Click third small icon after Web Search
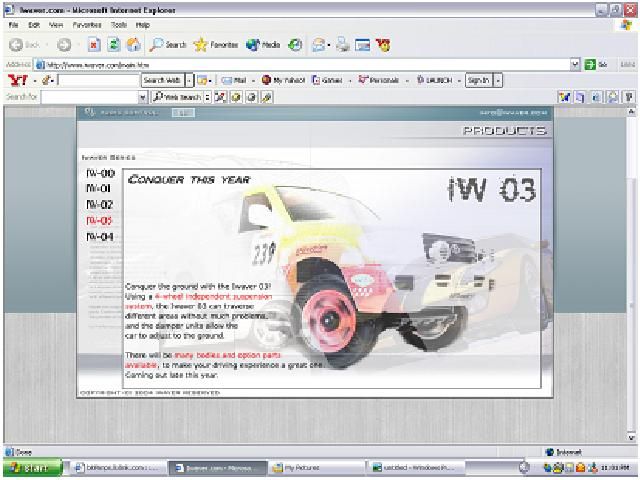 tap(251, 97)
